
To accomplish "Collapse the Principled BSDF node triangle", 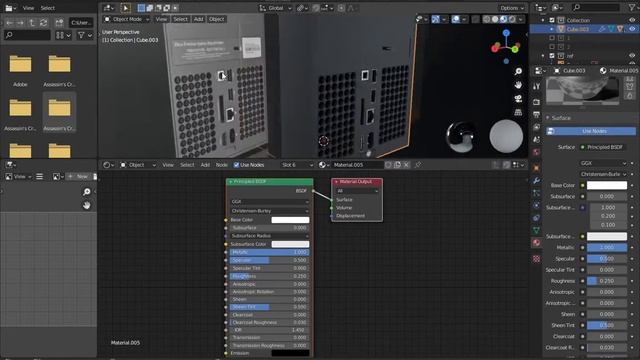I will click(231, 181).
